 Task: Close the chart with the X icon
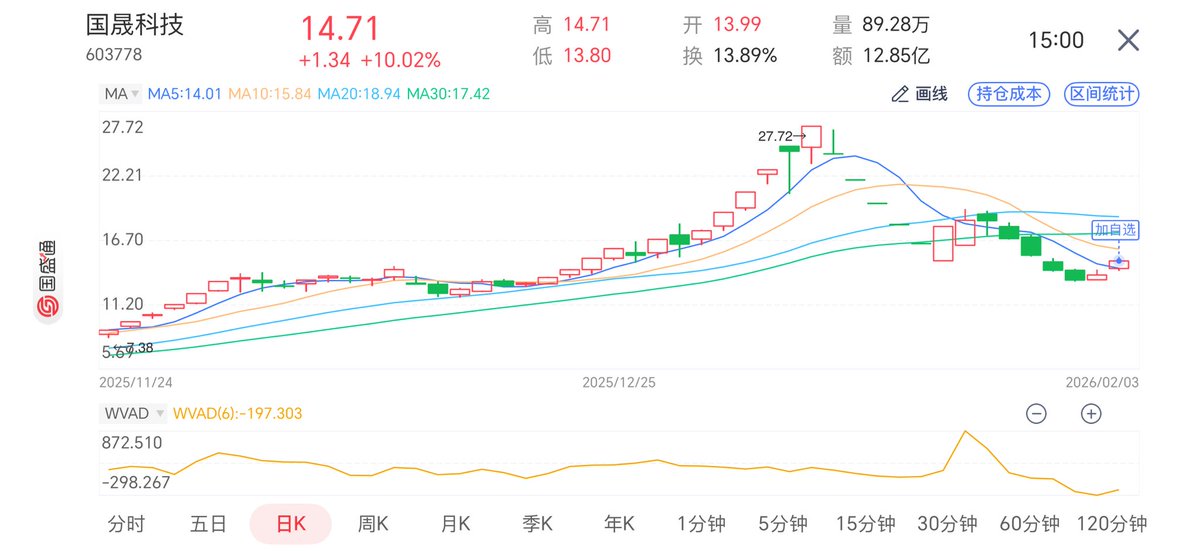pyautogui.click(x=1128, y=40)
